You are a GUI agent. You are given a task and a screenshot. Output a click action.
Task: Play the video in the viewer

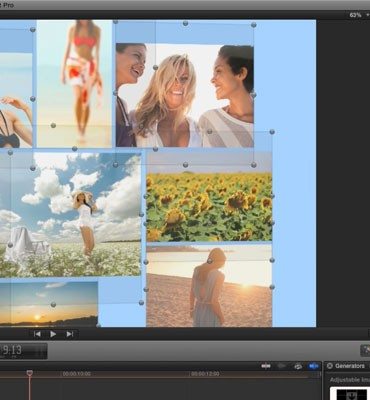coord(53,334)
